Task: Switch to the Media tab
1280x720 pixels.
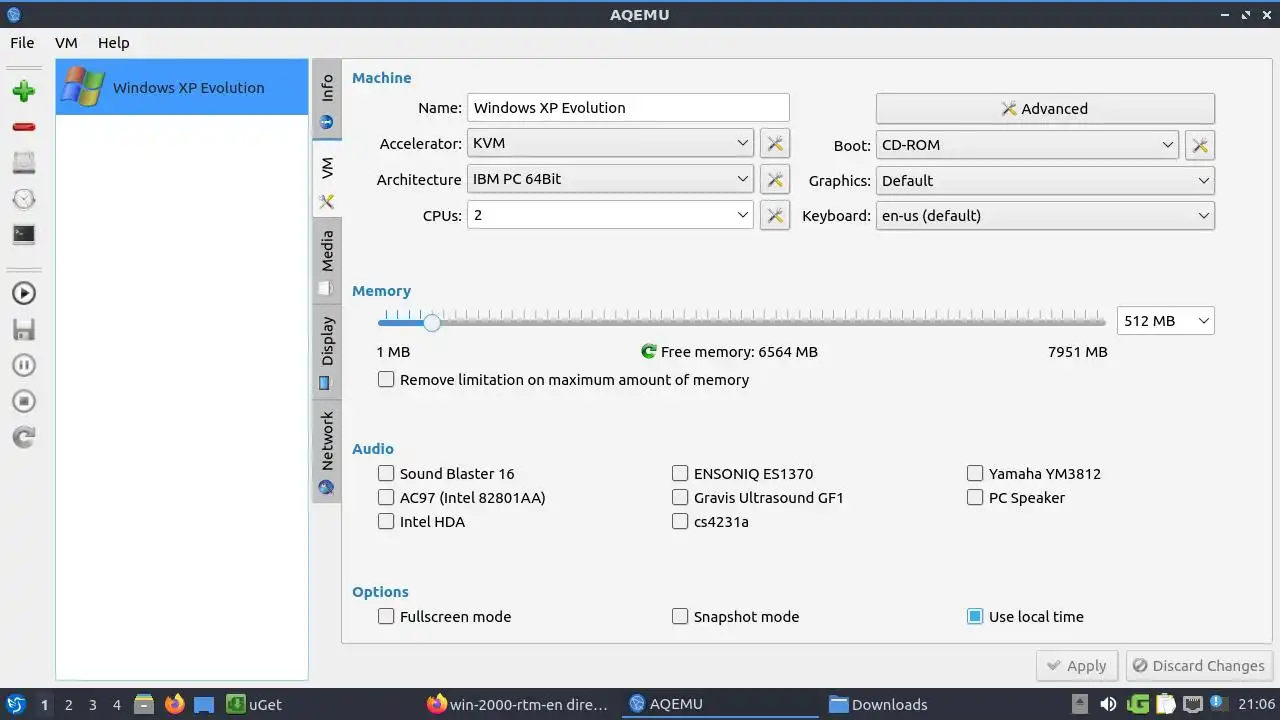Action: (x=326, y=261)
